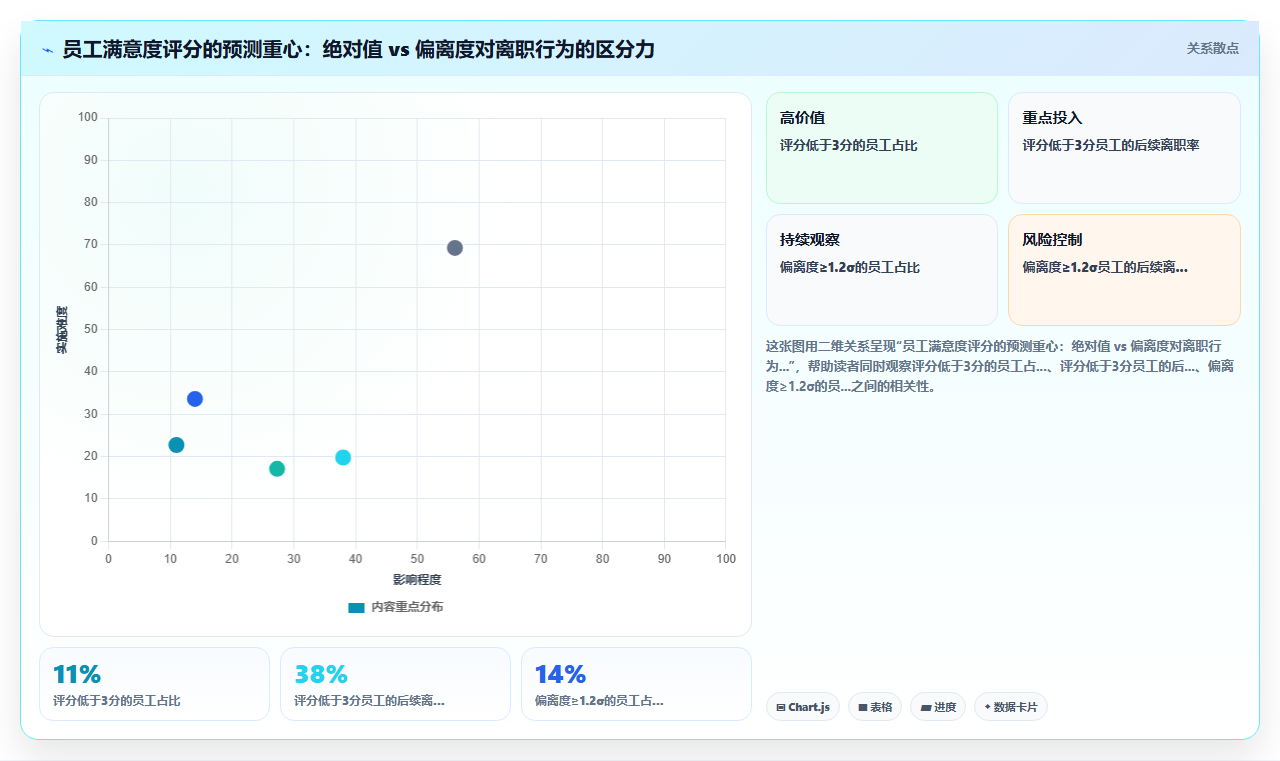Click the 38% stat card
Viewport: 1280px width, 761px height.
pyautogui.click(x=395, y=684)
